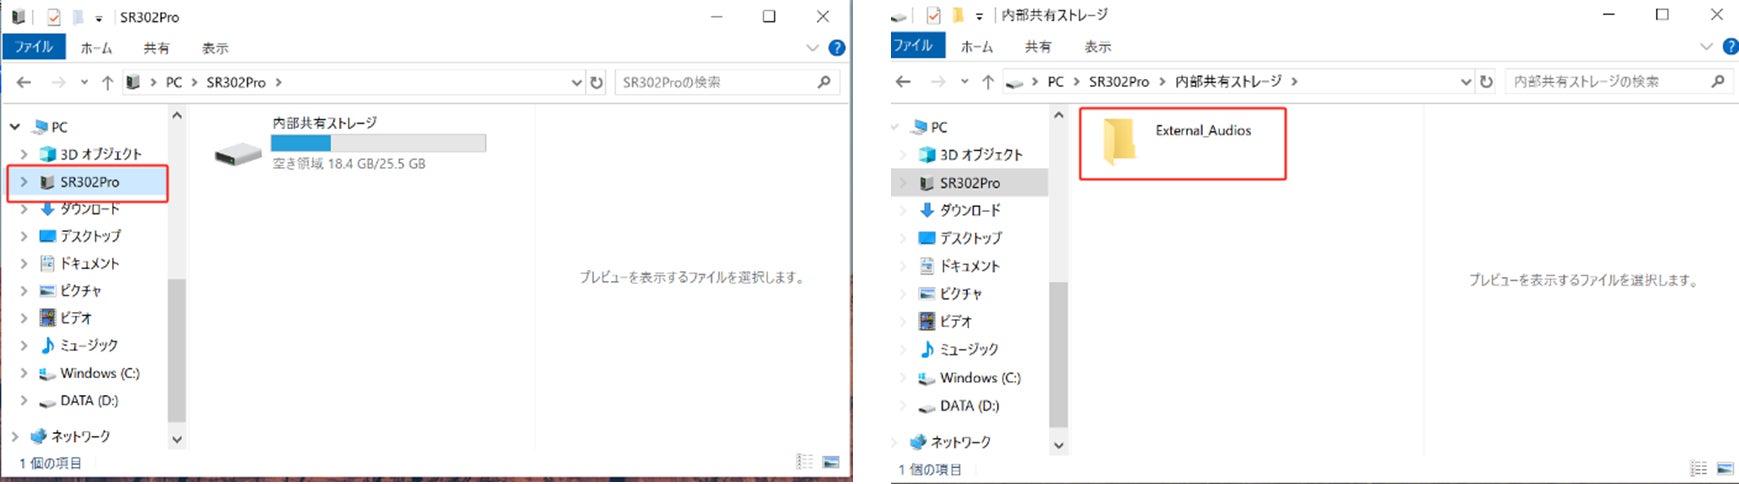Screen dimensions: 1739x484
Task: Open External_Audios folder
Action: [1182, 143]
